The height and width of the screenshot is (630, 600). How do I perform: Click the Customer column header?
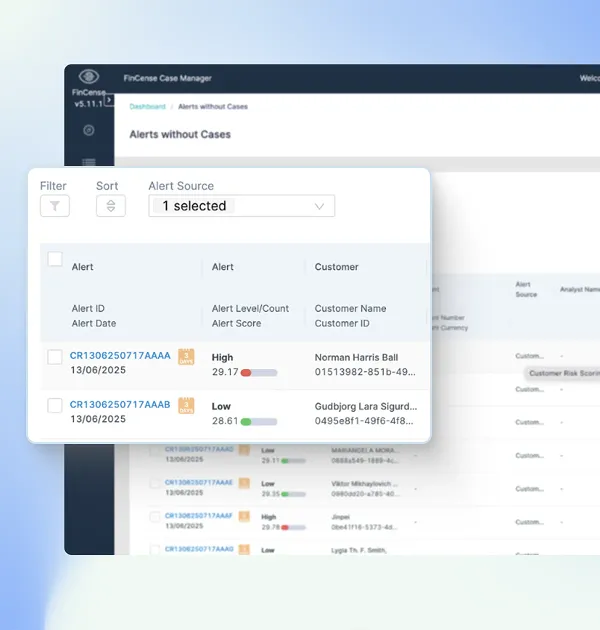[x=336, y=267]
